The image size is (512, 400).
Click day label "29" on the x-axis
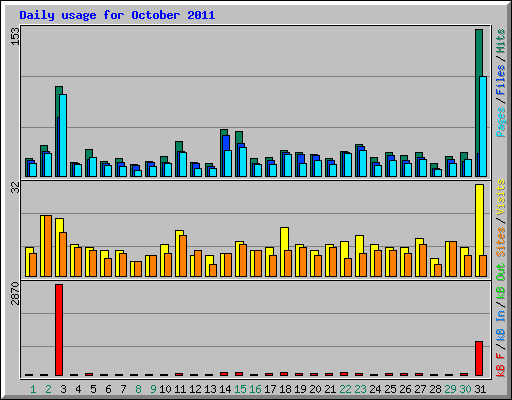450,389
